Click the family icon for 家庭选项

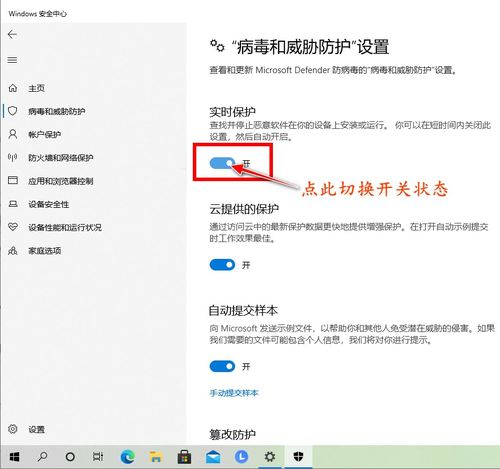pos(13,250)
